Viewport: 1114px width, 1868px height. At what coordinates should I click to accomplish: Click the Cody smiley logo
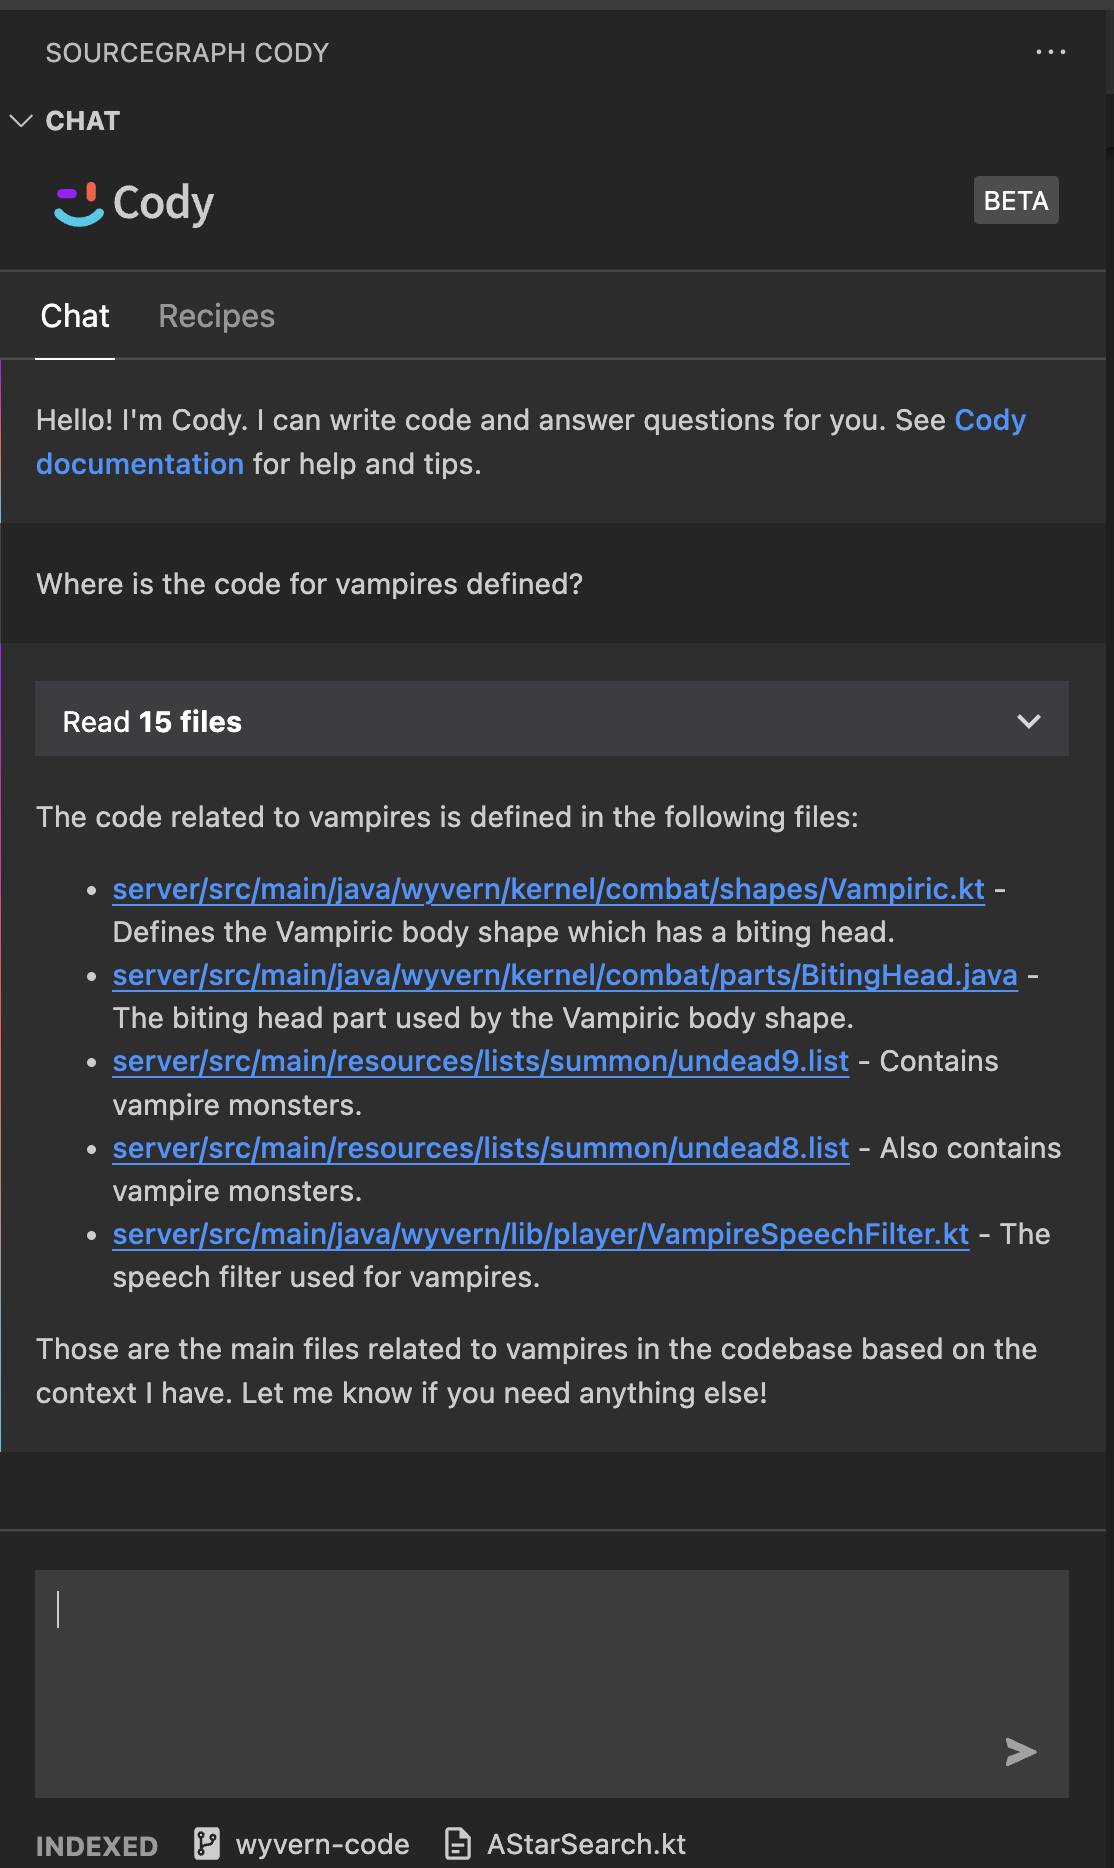79,204
